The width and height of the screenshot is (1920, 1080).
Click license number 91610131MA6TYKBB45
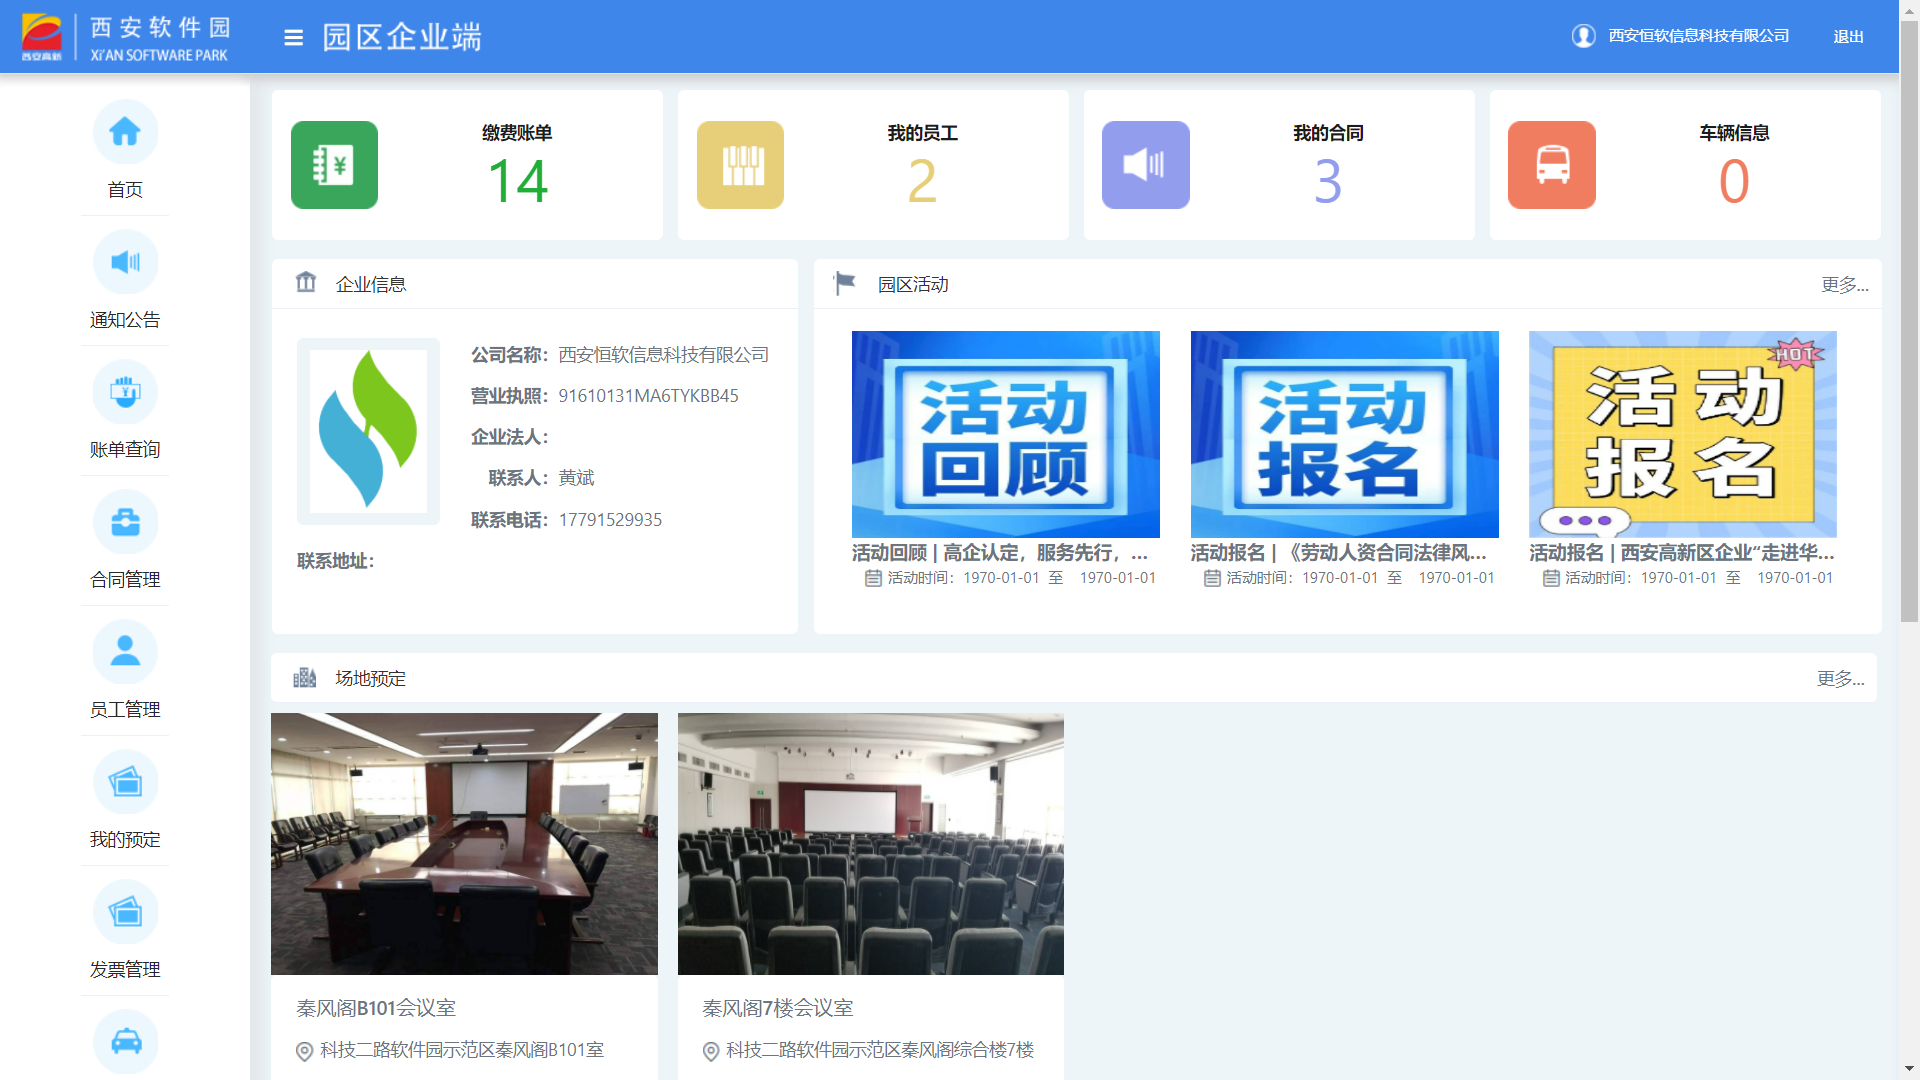[648, 396]
